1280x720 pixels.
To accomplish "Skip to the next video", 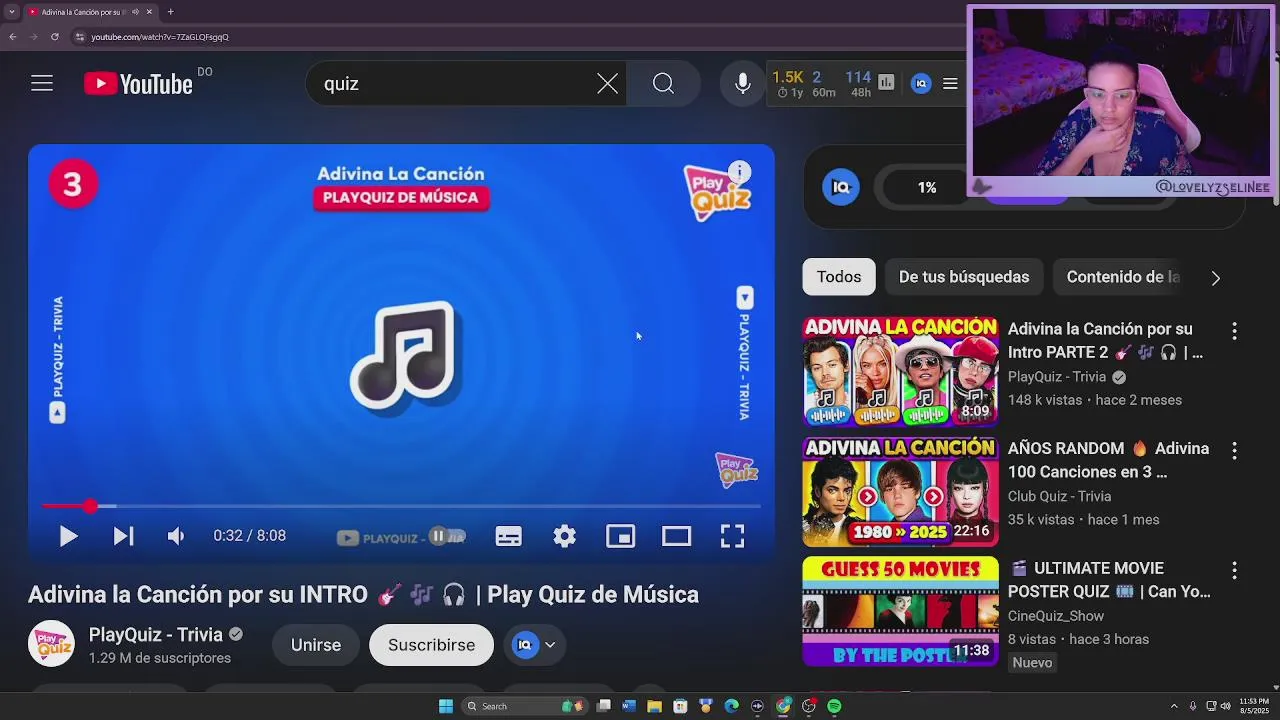I will coord(123,536).
